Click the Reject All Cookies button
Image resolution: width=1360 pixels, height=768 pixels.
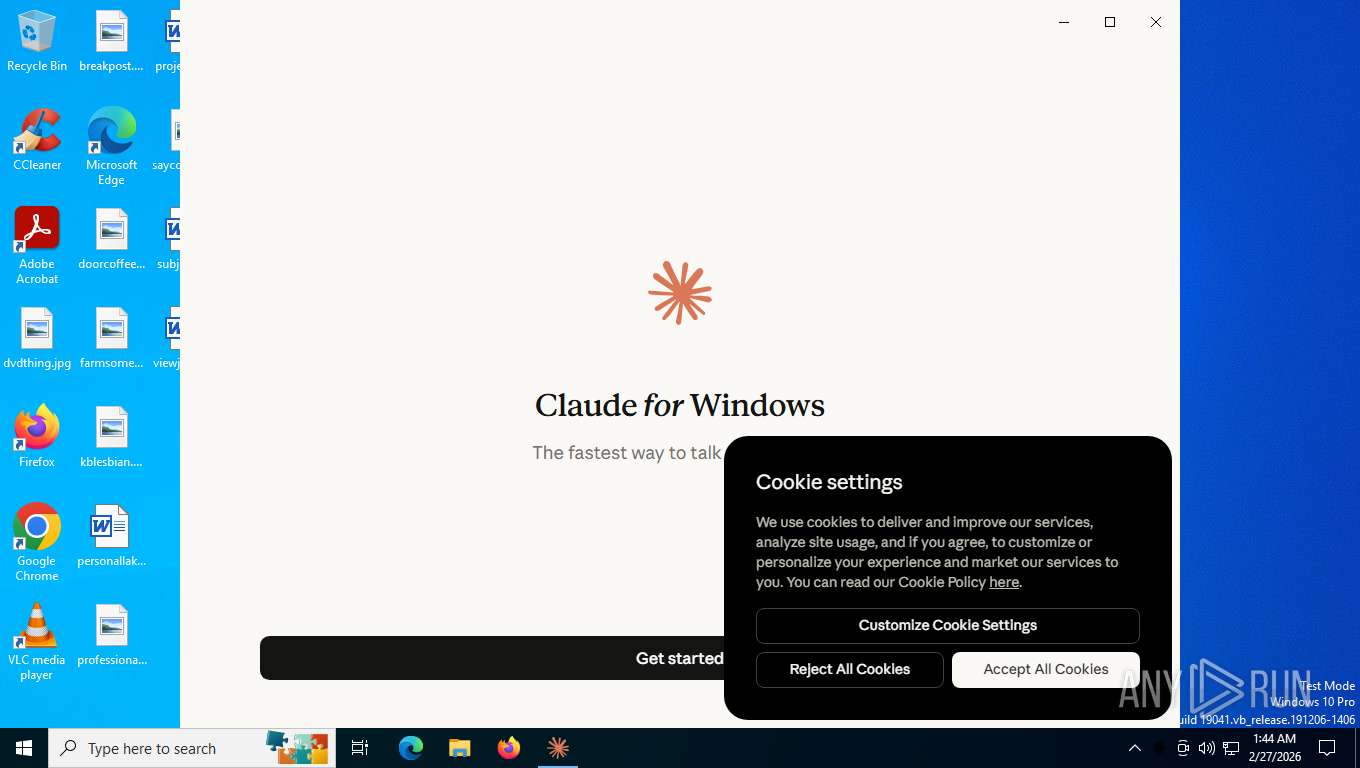(x=850, y=670)
